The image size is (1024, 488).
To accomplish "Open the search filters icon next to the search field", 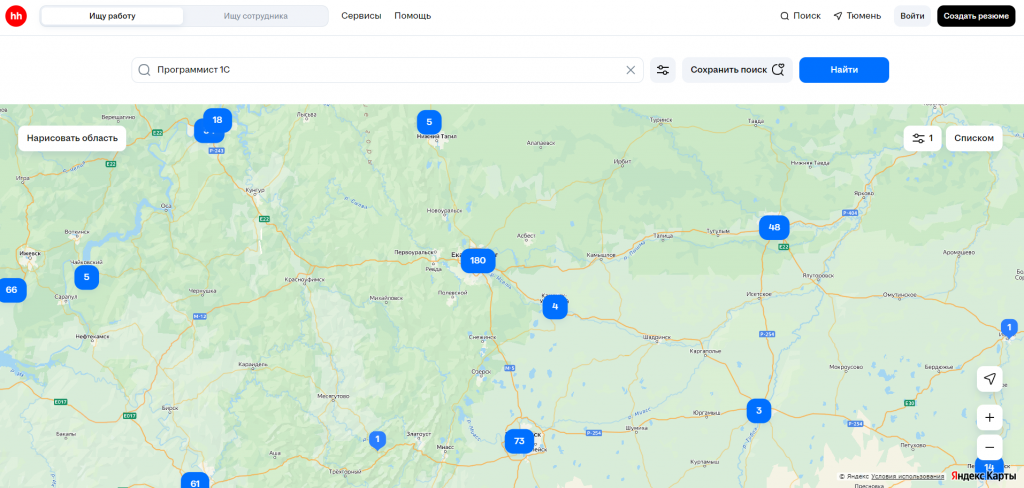I will (x=662, y=70).
